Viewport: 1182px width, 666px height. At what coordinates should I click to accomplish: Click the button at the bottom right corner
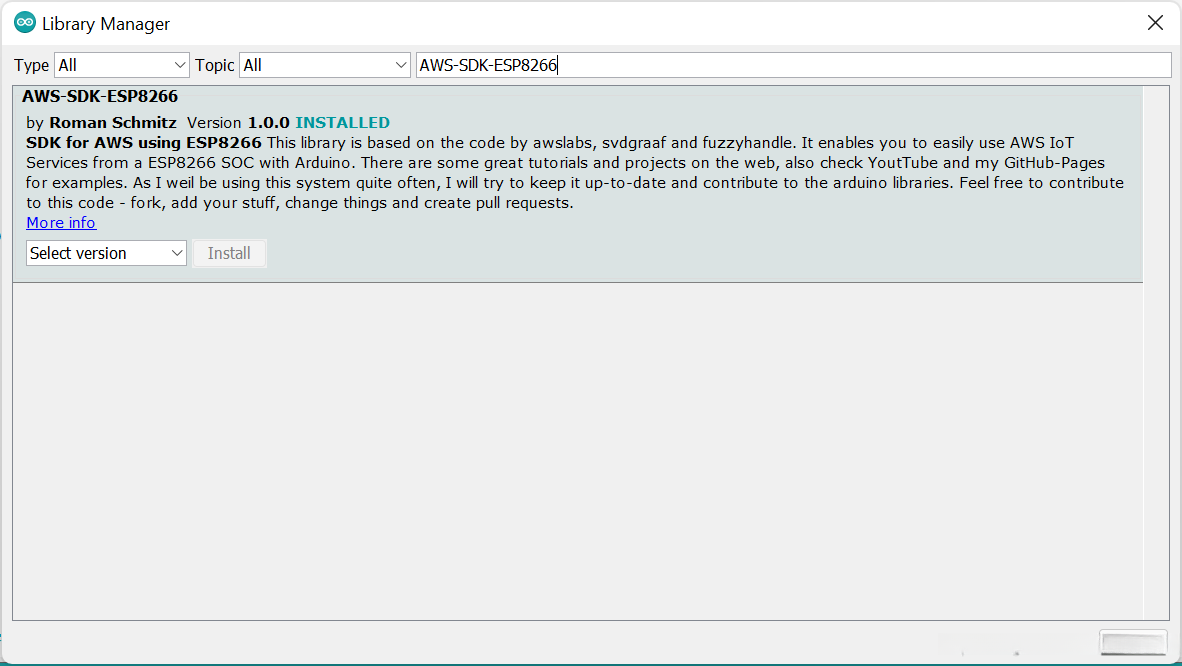click(1133, 643)
